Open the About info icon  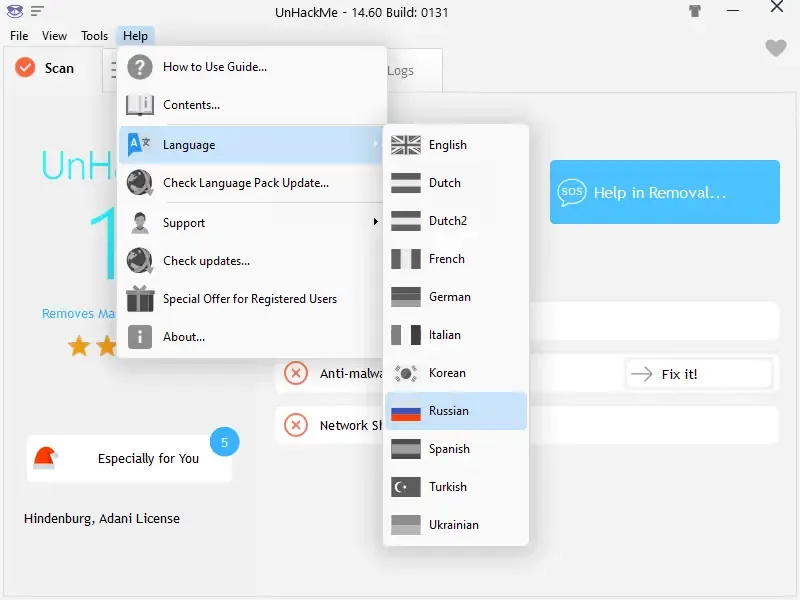click(x=140, y=337)
